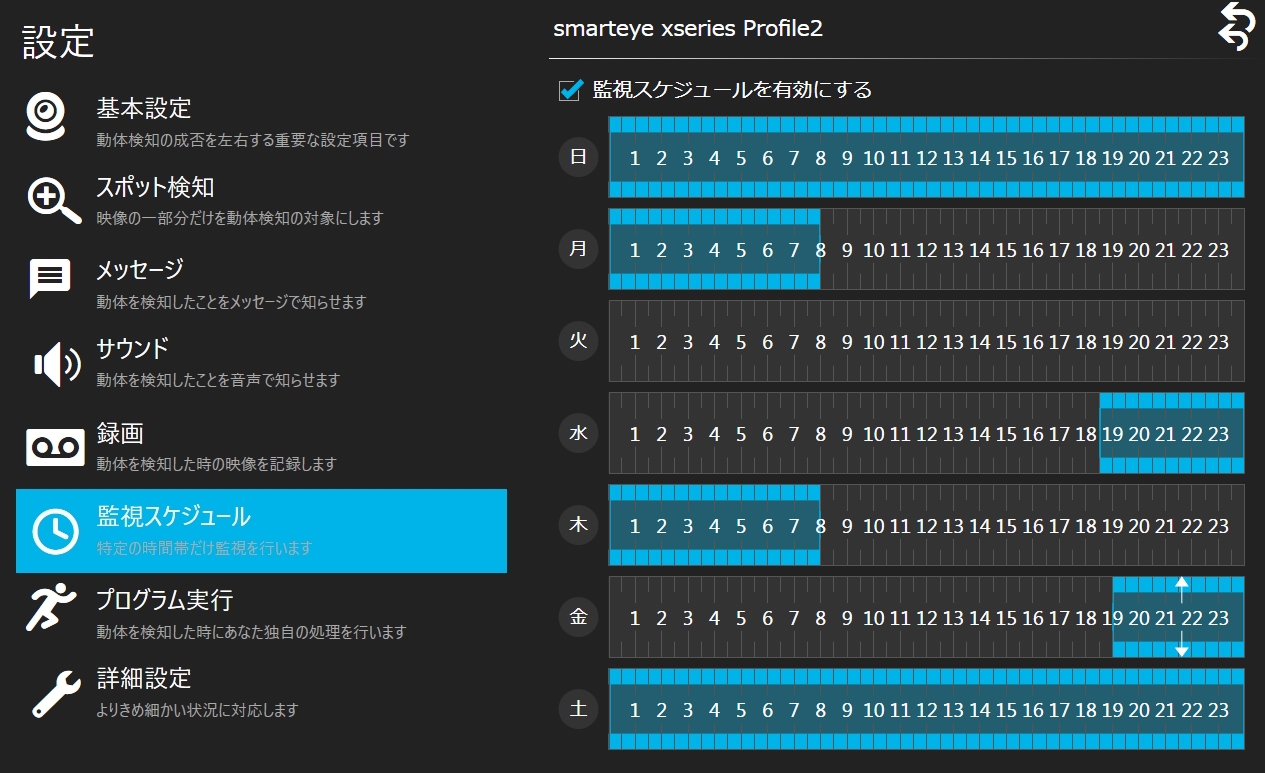Toggle the 土 (Saturday) day button

(578, 709)
